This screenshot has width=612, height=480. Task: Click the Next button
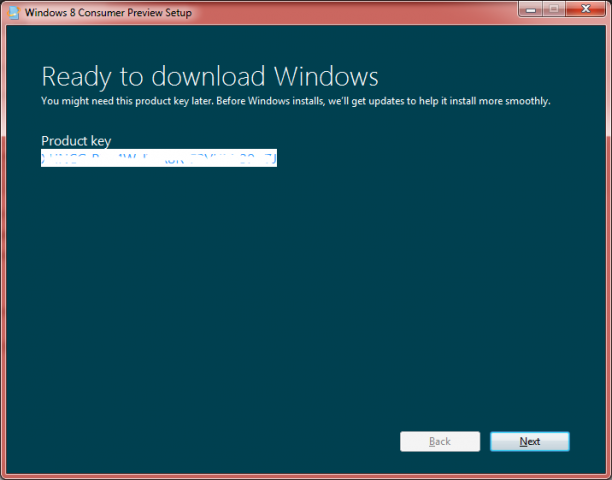click(530, 441)
